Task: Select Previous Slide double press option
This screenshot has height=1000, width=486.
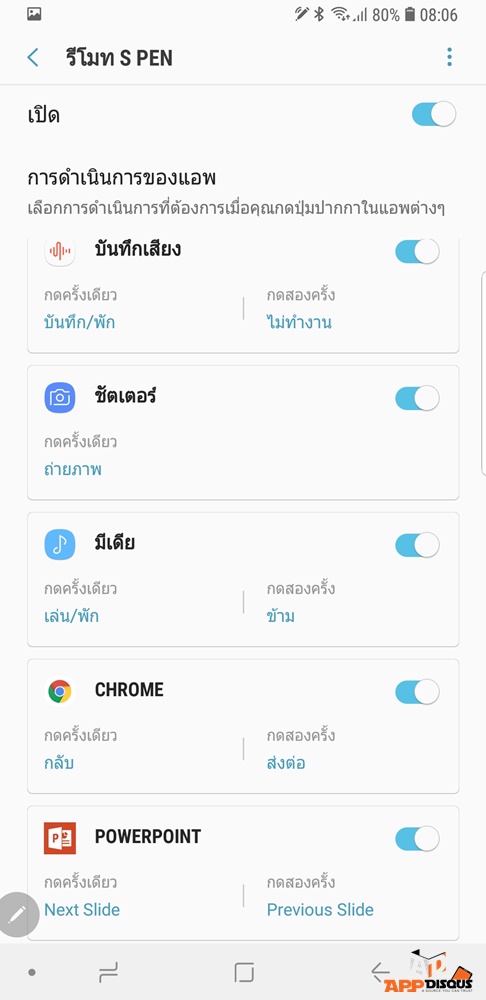Action: [320, 909]
